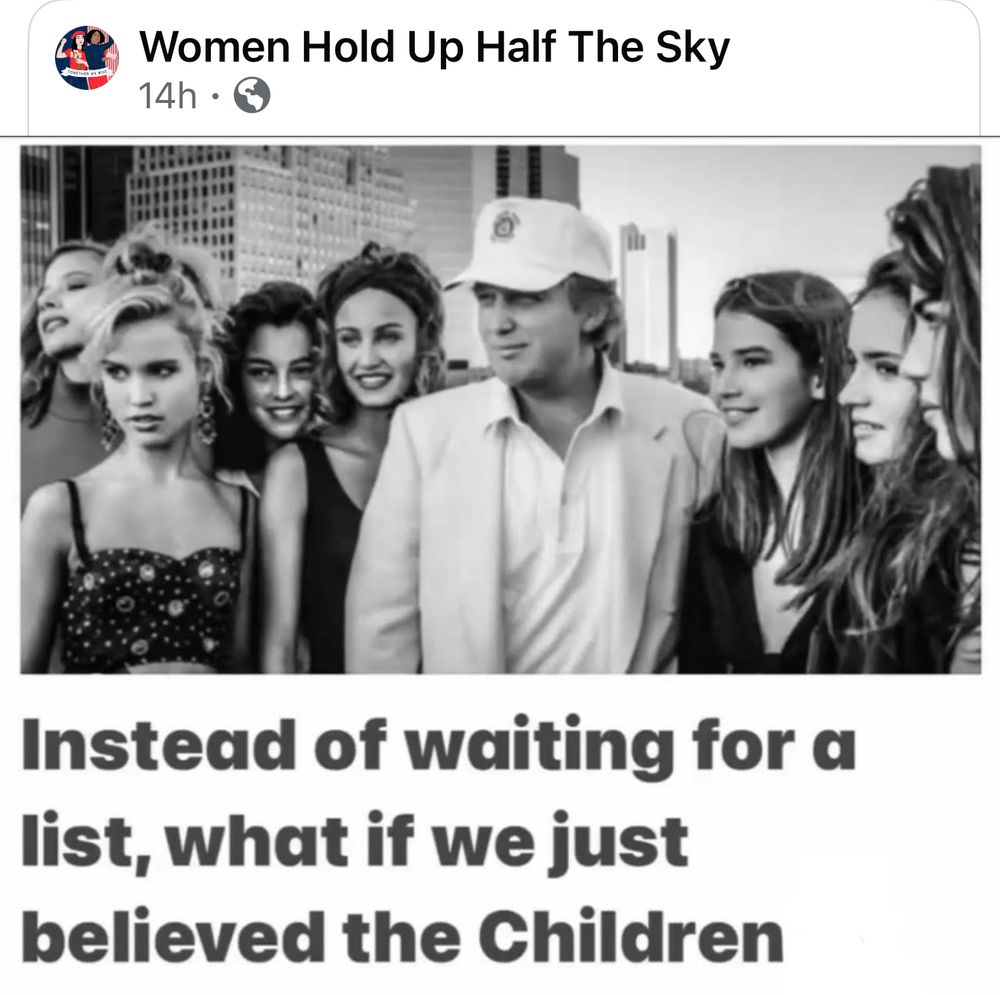
Task: Click the dot separator beside 14h
Action: coord(215,97)
